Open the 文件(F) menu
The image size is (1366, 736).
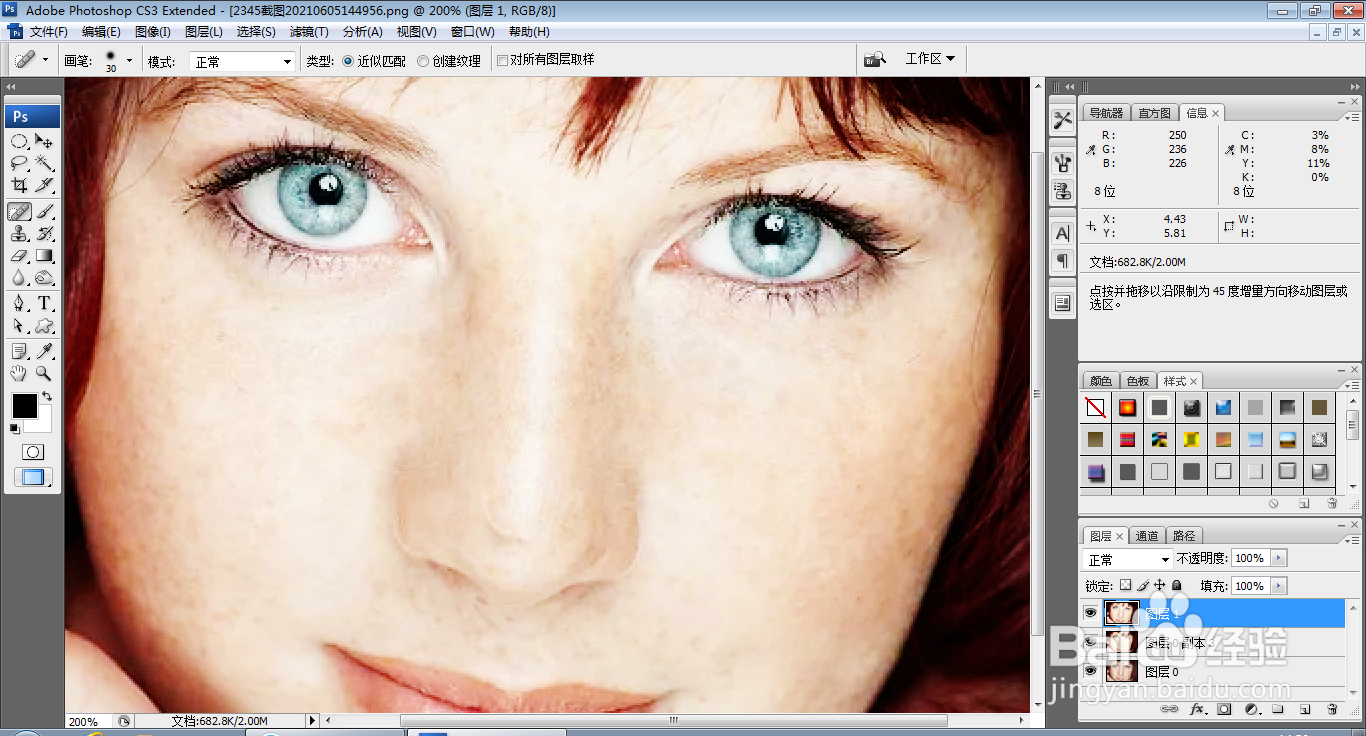coord(49,32)
